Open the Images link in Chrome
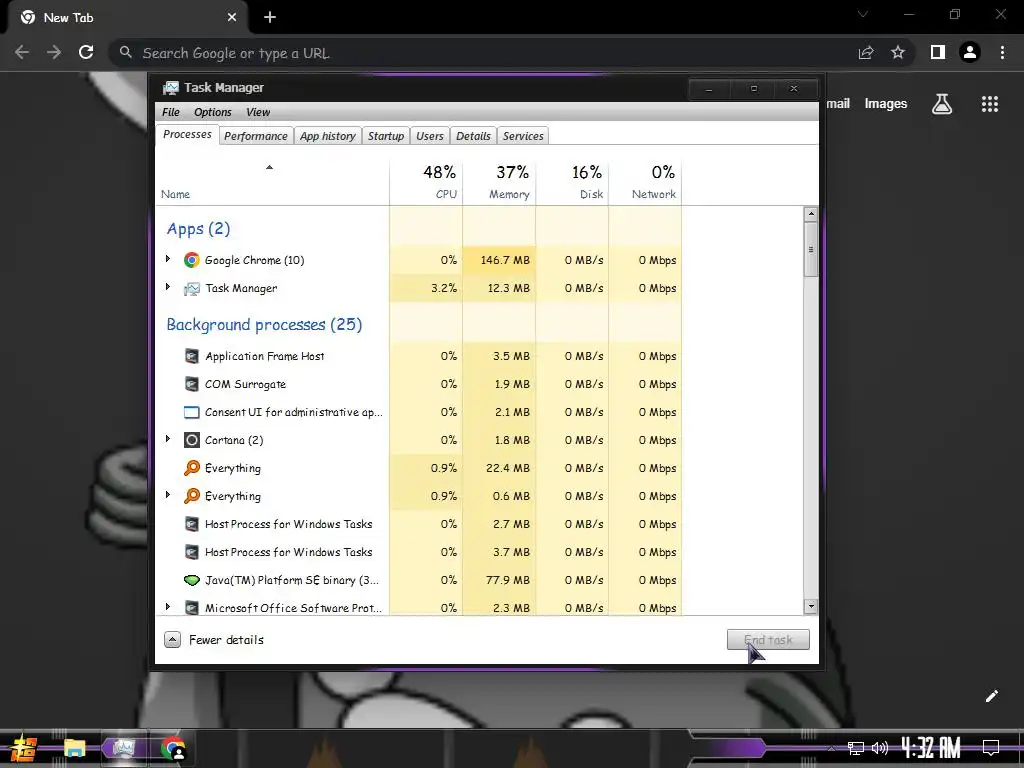Image resolution: width=1024 pixels, height=768 pixels. coord(886,104)
